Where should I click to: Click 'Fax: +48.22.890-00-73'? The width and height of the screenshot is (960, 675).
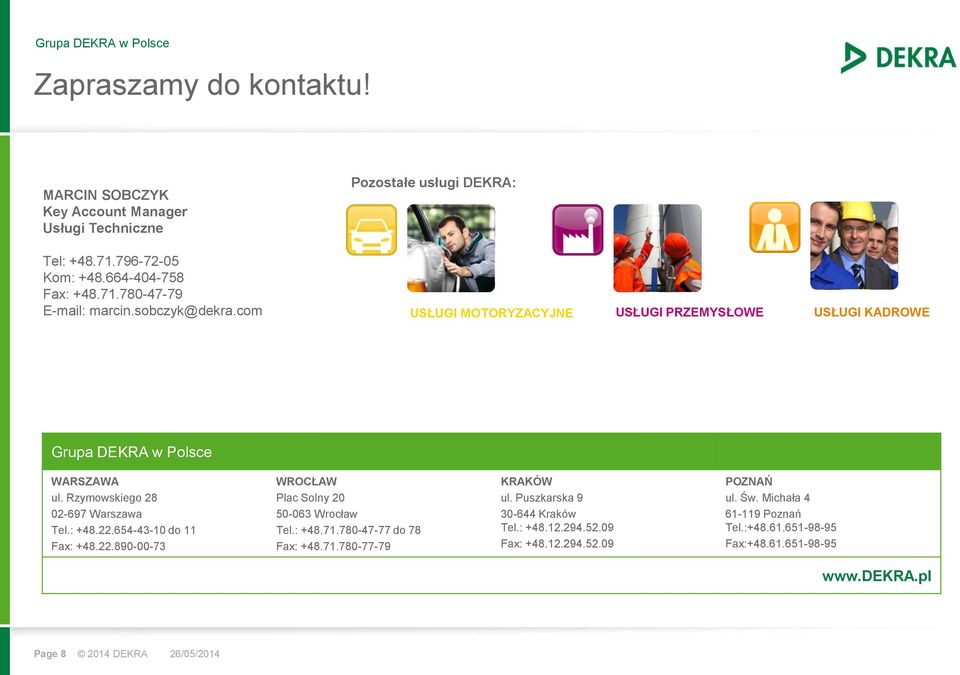[108, 546]
